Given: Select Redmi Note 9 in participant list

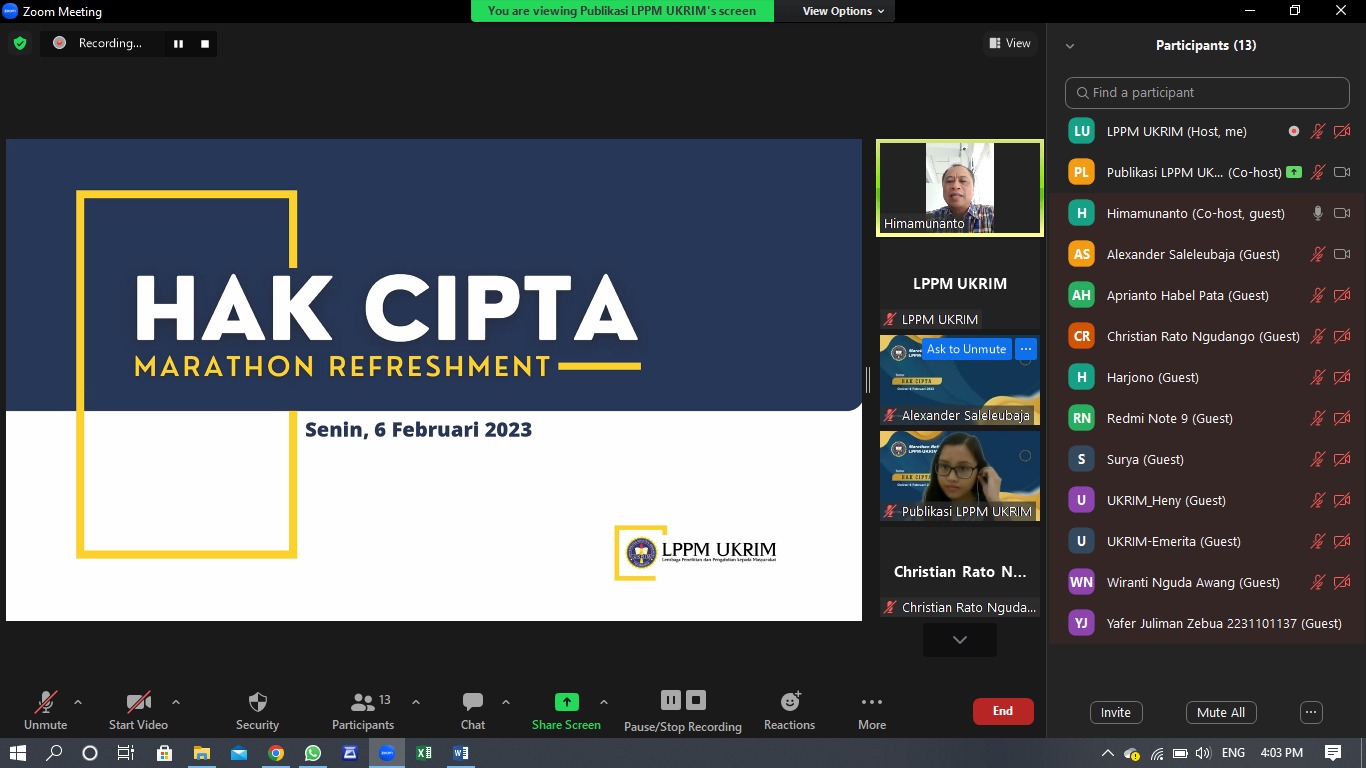Looking at the screenshot, I should pyautogui.click(x=1207, y=418).
